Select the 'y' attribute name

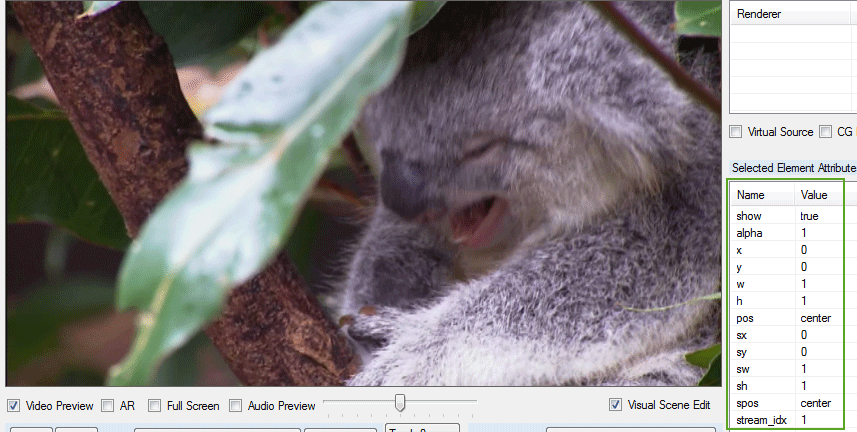pos(739,267)
